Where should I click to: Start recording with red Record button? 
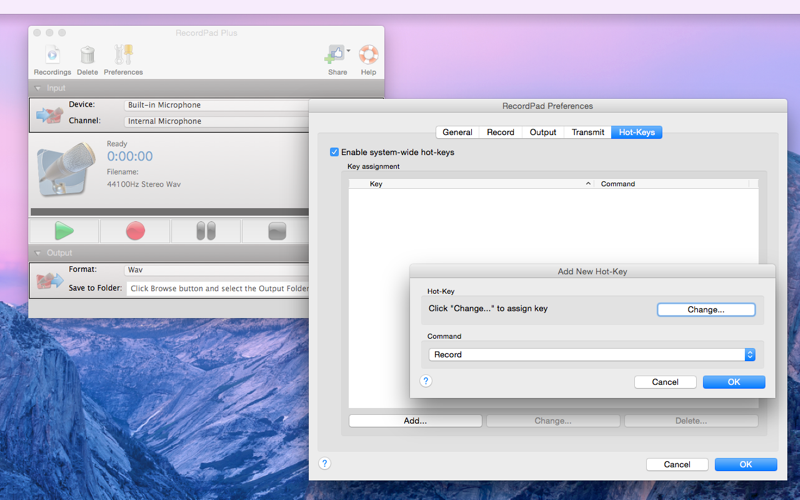(x=135, y=231)
